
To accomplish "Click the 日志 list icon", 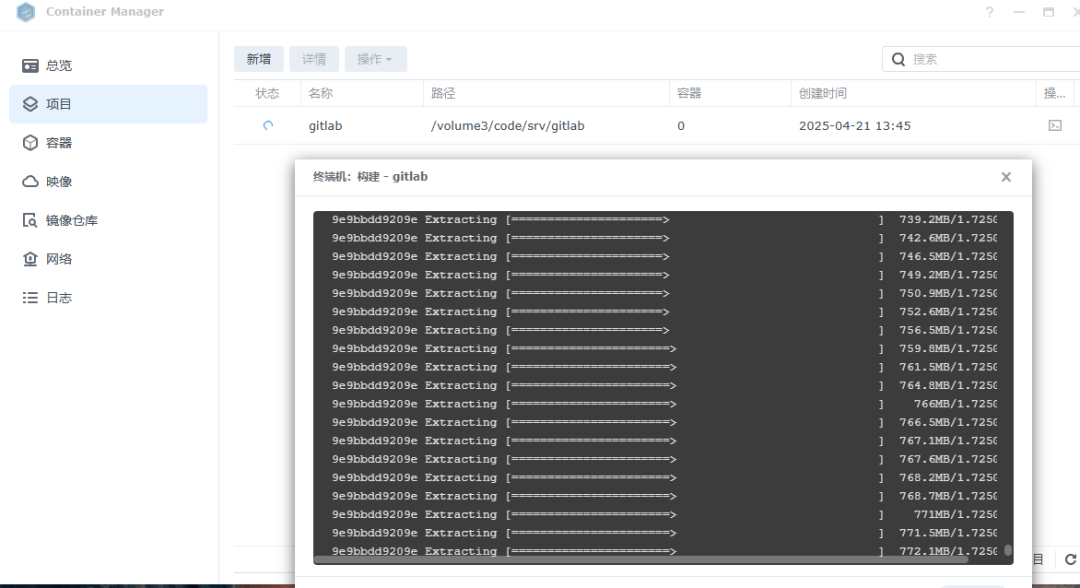I will (30, 297).
